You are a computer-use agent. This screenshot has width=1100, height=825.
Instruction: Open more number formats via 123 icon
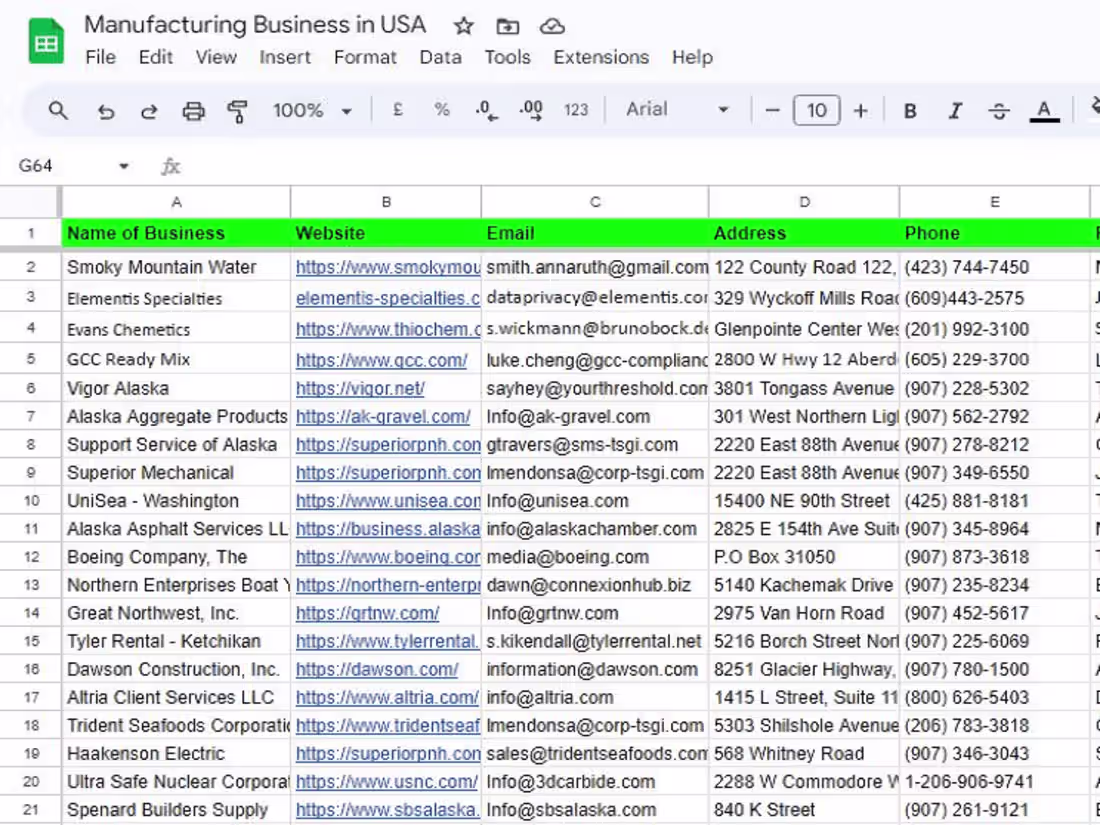click(576, 110)
